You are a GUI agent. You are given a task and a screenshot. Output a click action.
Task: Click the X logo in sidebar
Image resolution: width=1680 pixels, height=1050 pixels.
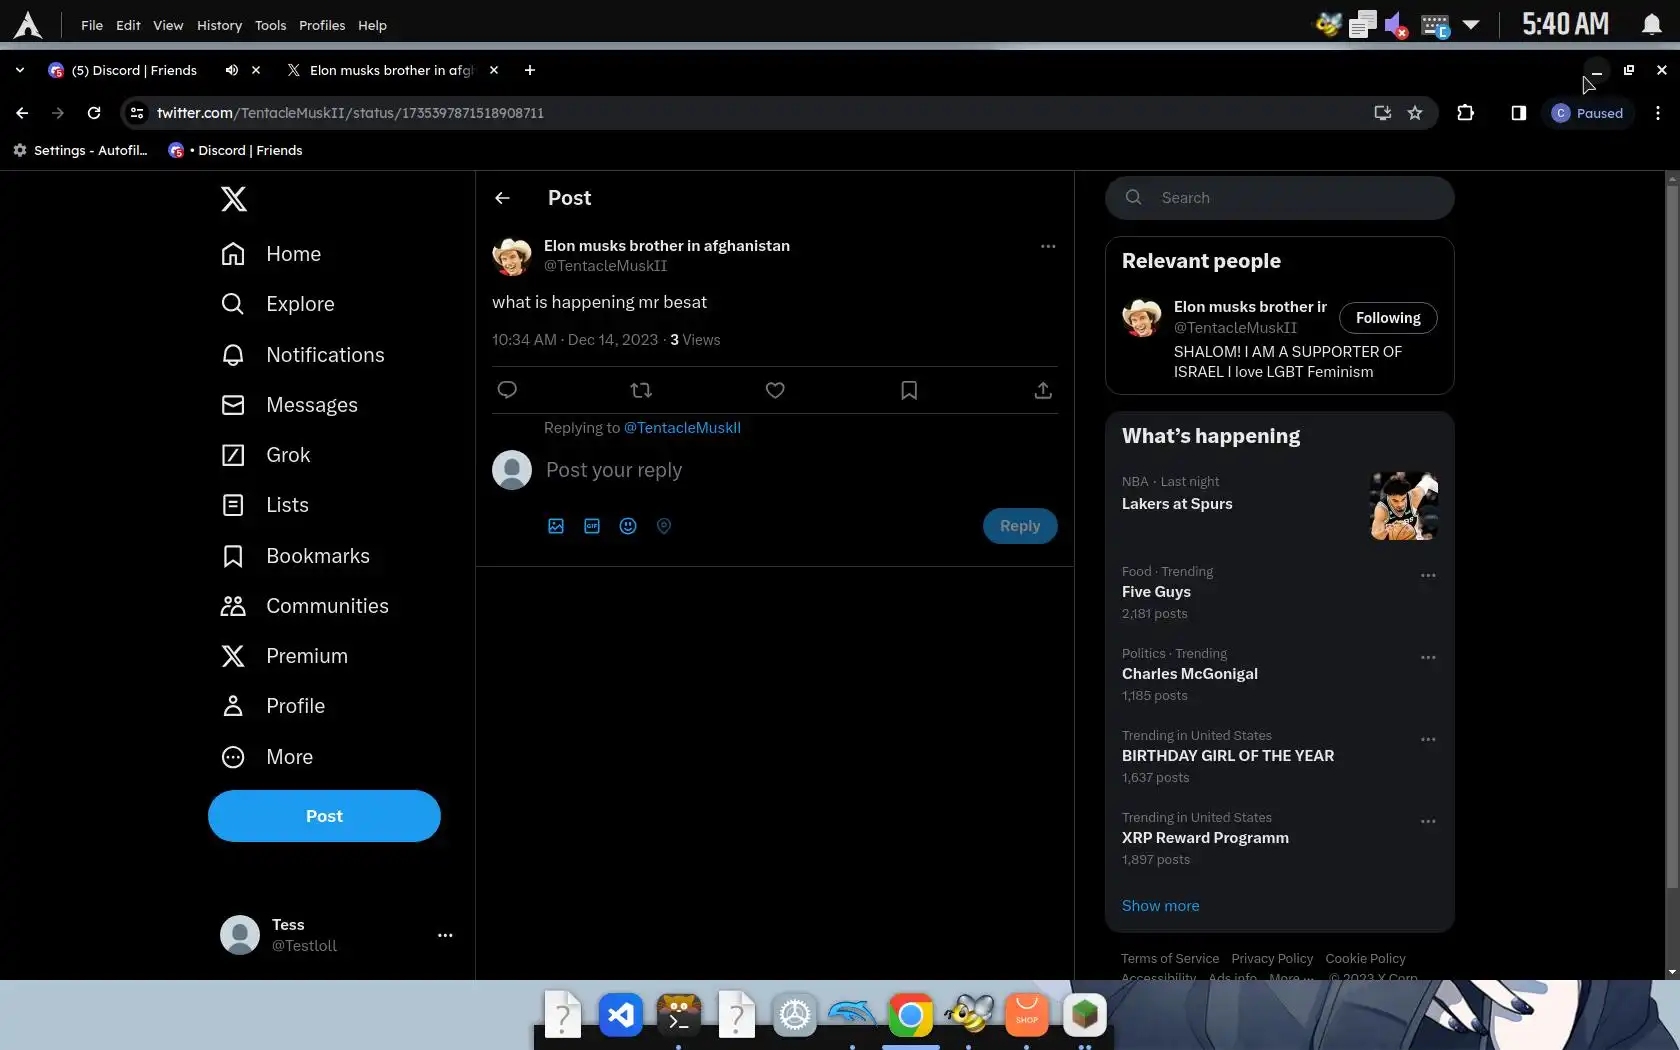pos(233,199)
